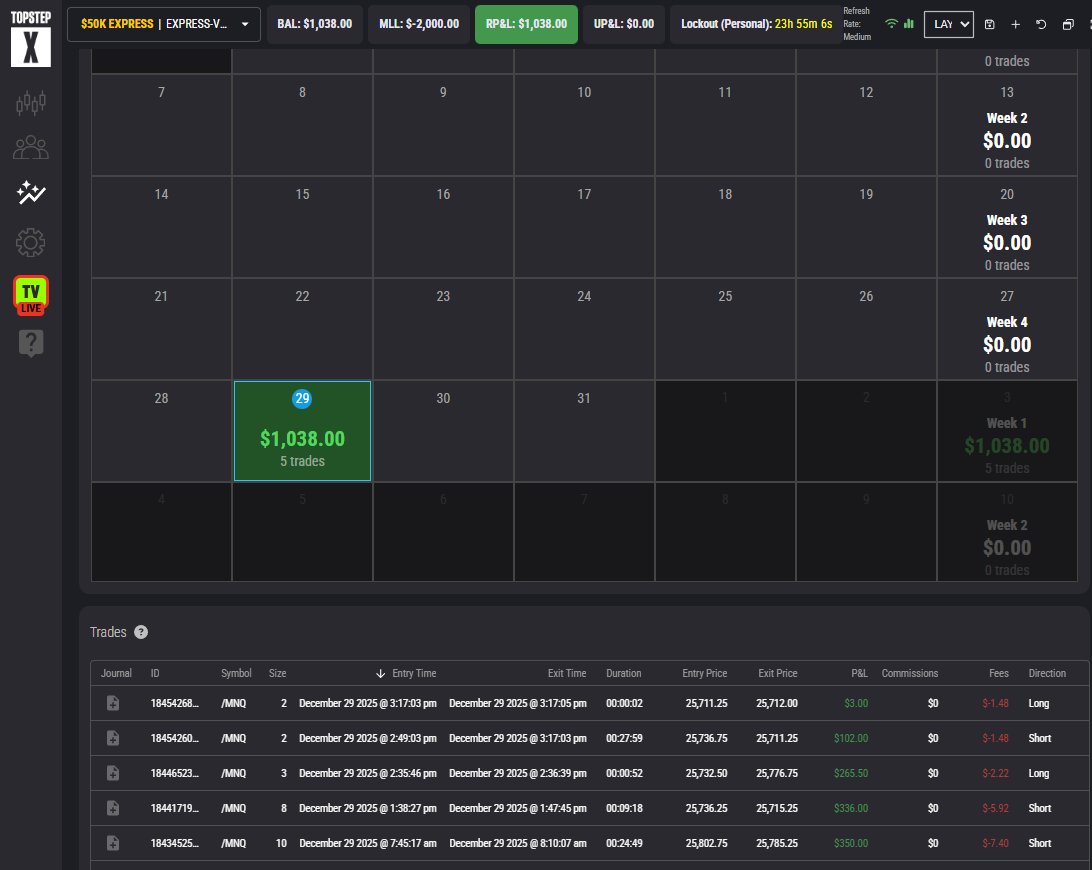Screen dimensions: 1092x870
Task: Click the Week 4 $0.00 summary cell
Action: [1007, 329]
